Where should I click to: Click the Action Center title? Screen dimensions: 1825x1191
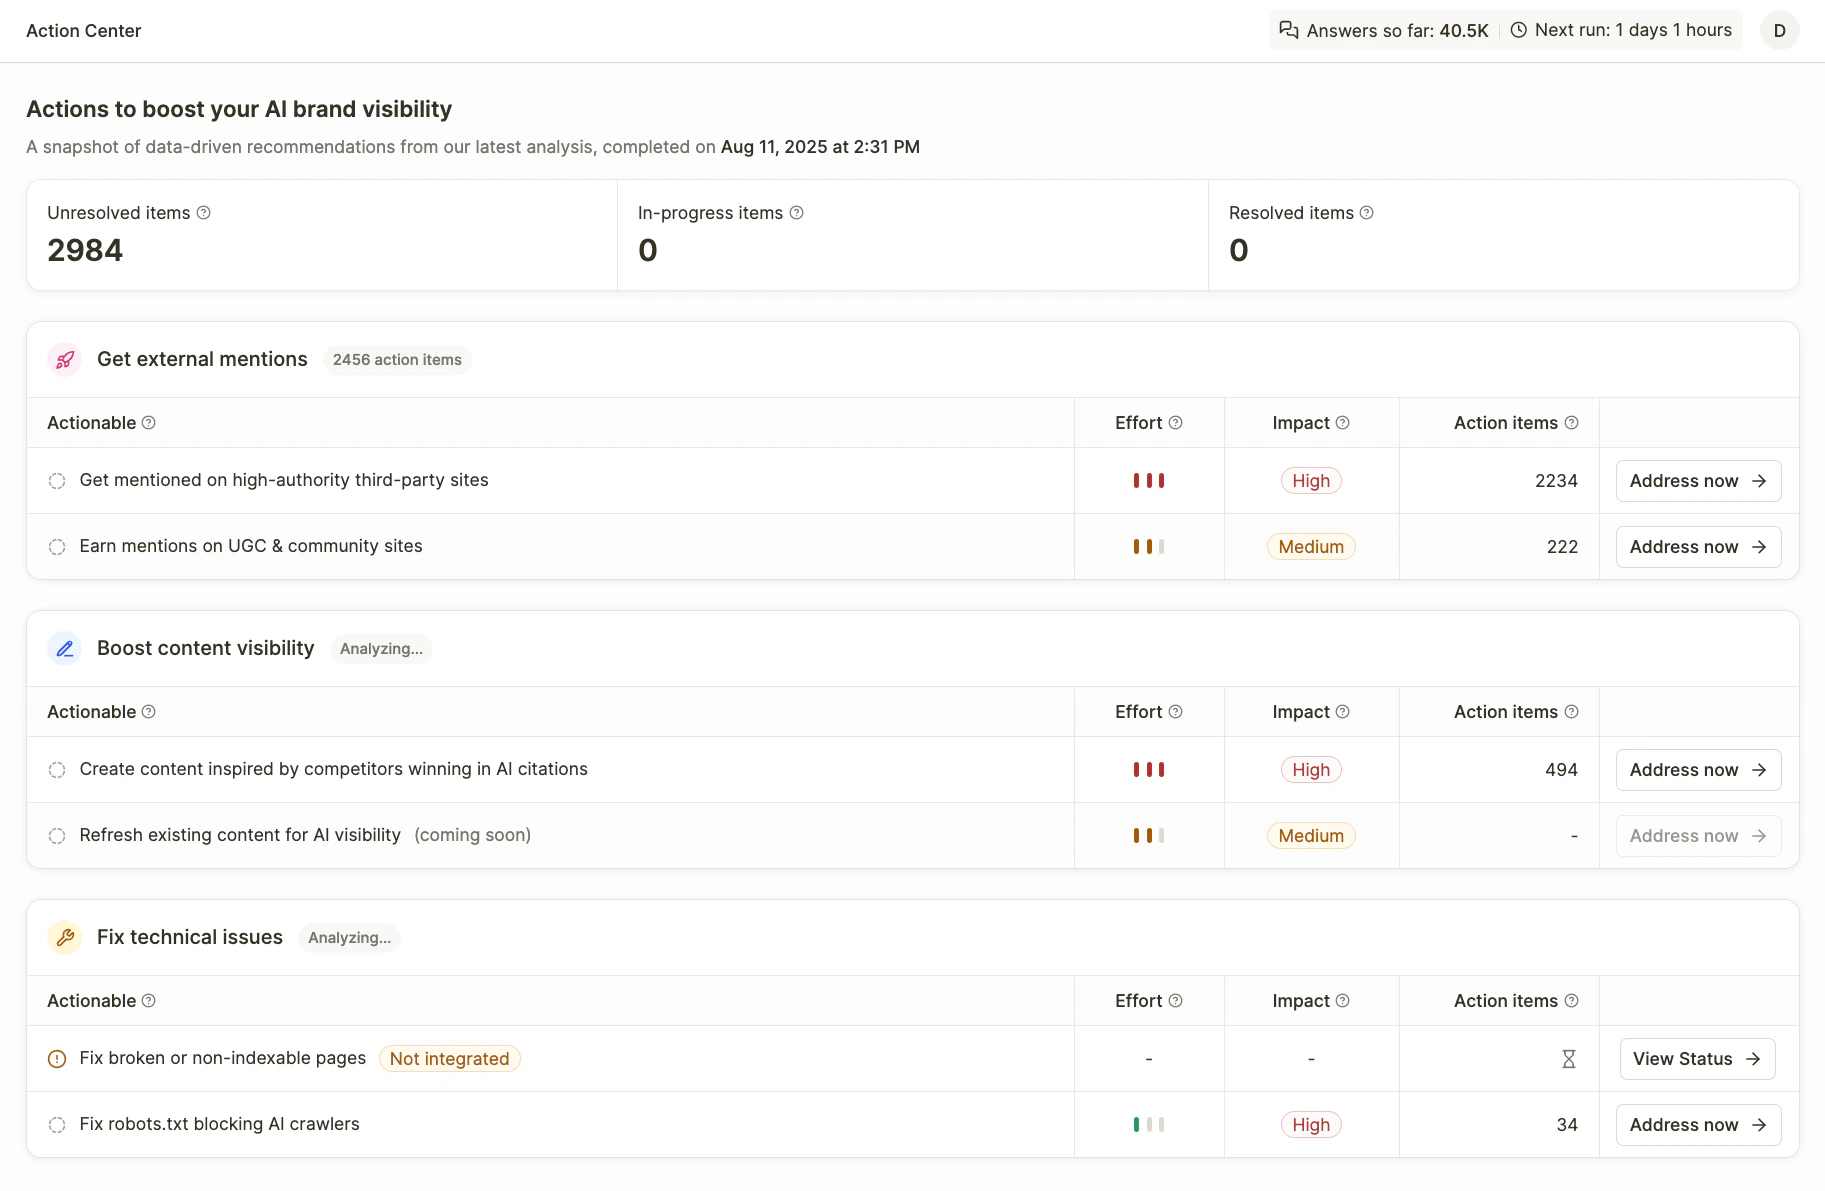(x=84, y=31)
